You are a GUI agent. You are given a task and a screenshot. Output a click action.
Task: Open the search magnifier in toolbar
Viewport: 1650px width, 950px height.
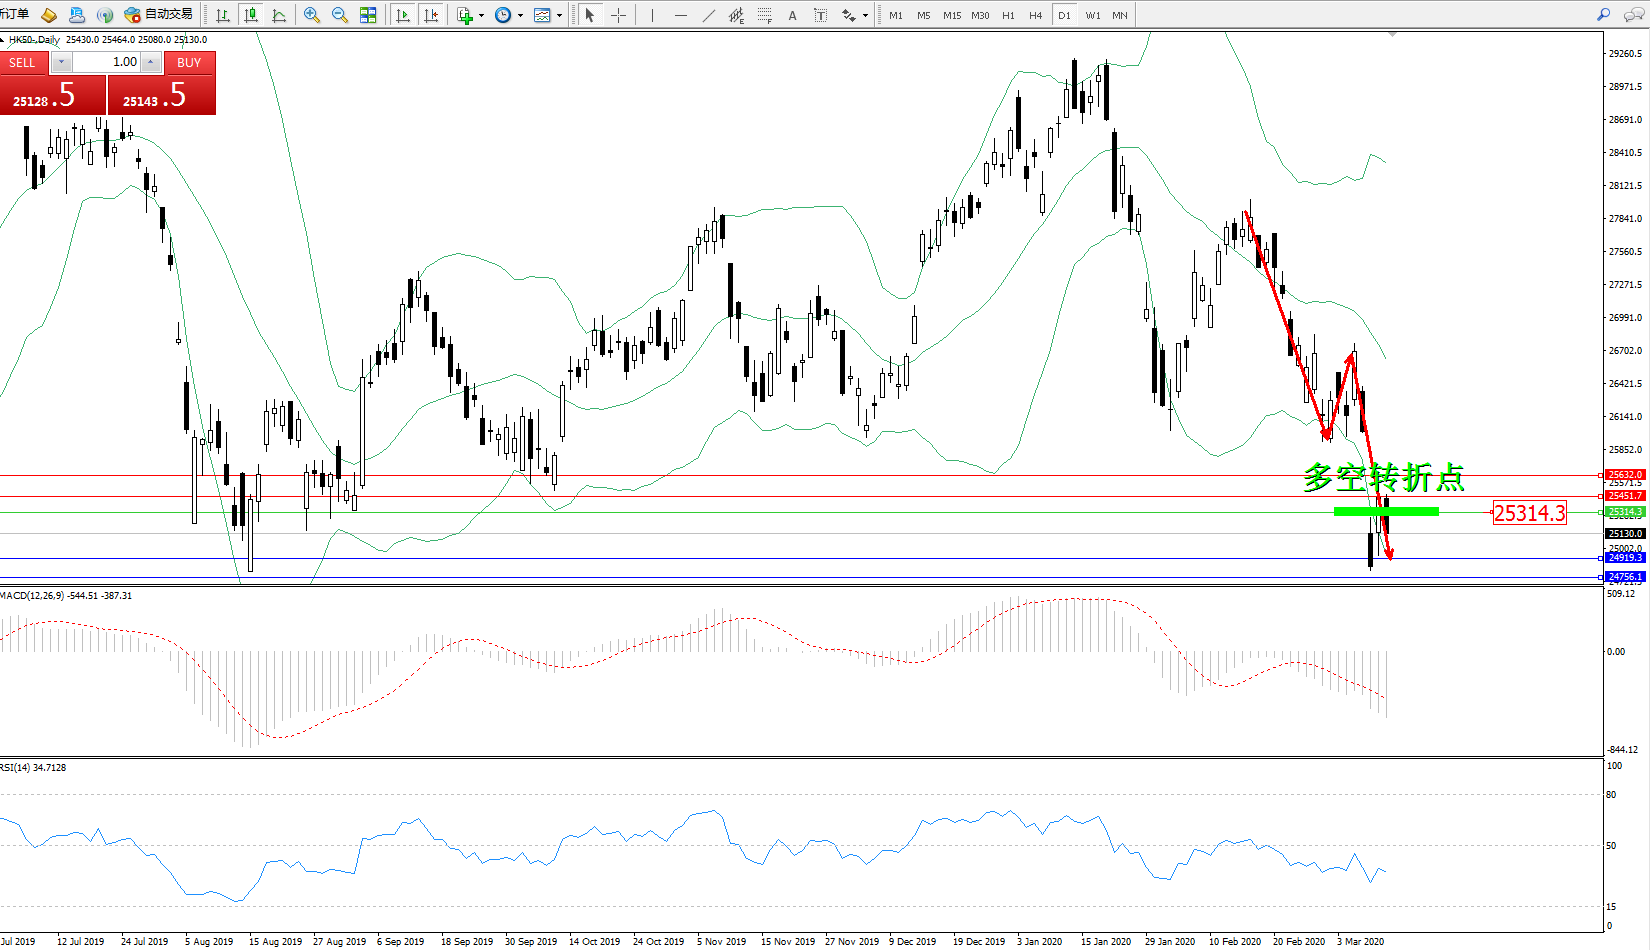point(1604,15)
